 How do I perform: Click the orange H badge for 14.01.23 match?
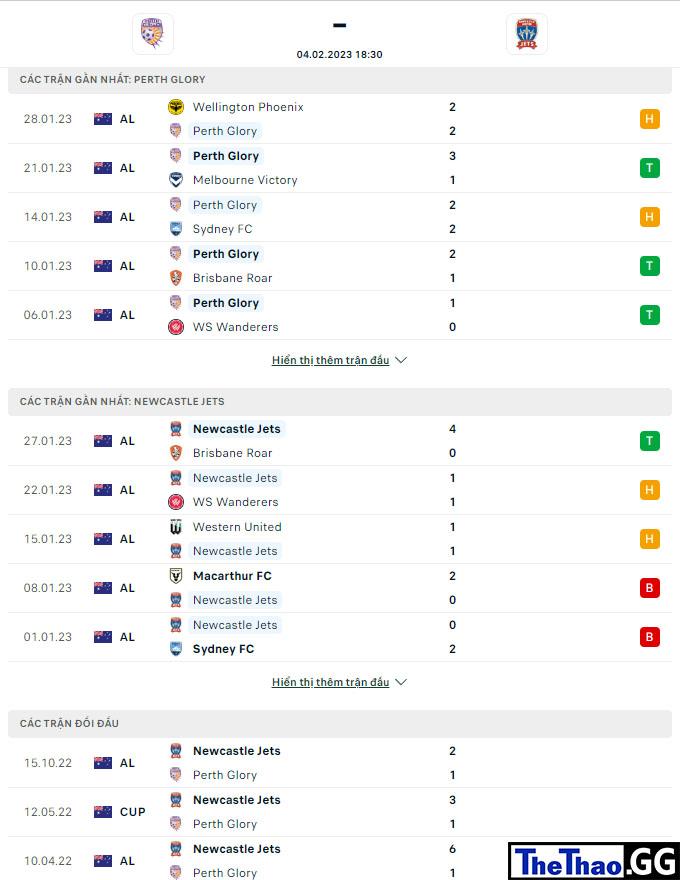tap(650, 217)
